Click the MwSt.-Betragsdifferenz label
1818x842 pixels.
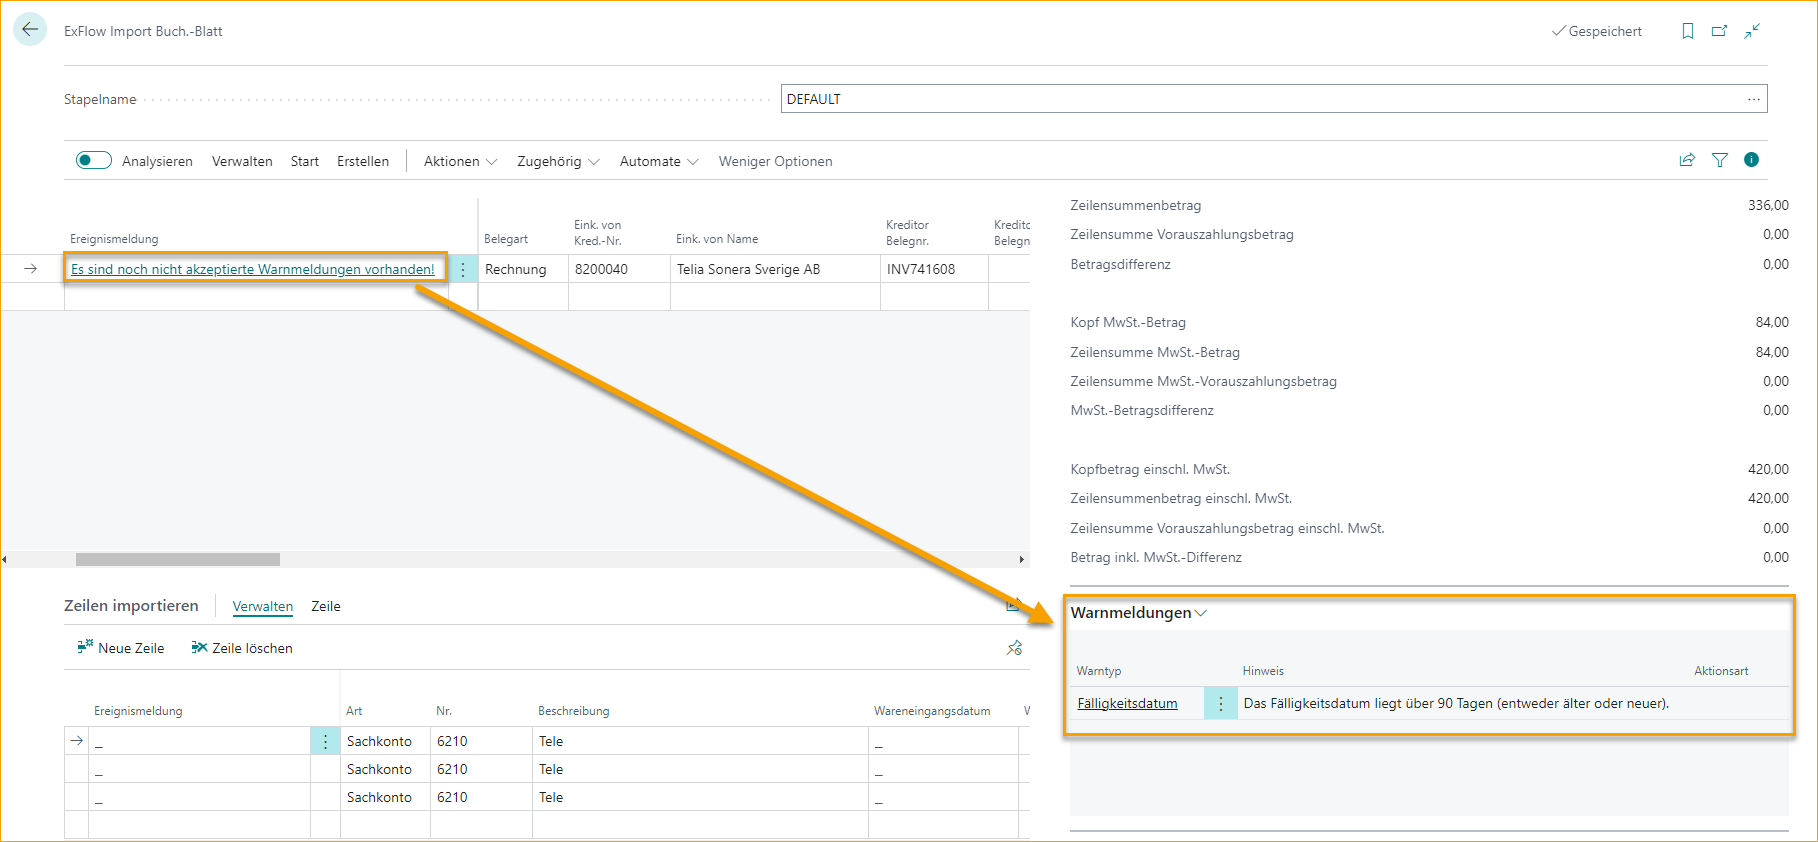coord(1142,410)
